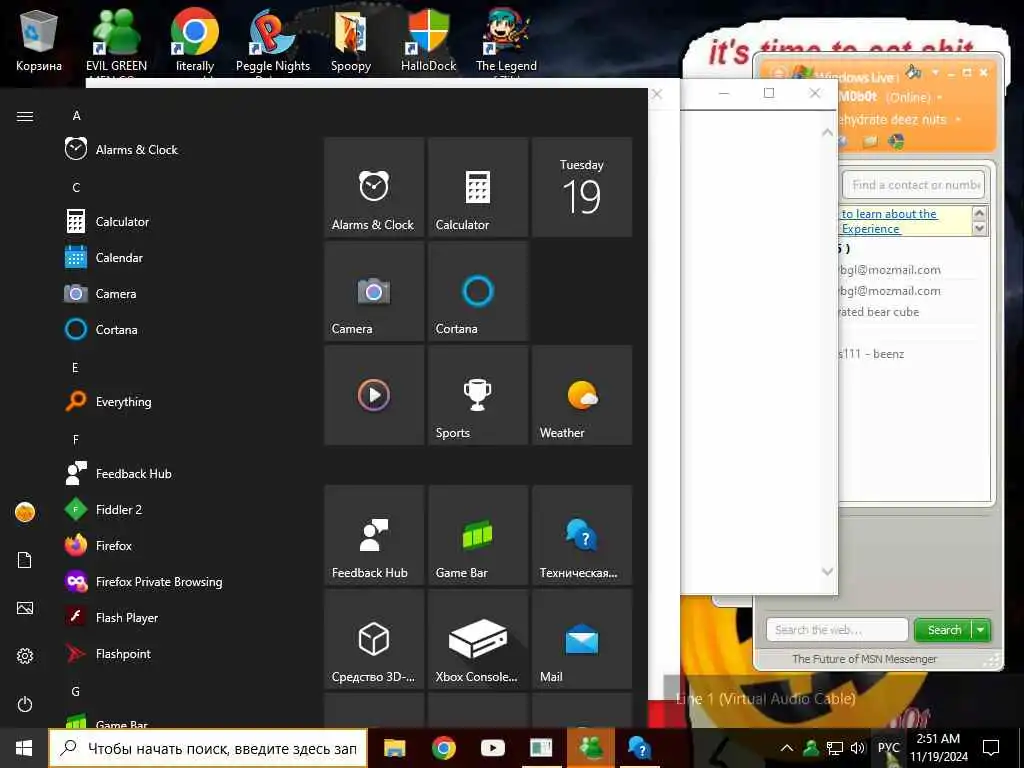Click the Feedback Hub tile
Viewport: 1024px width, 768px height.
[x=374, y=535]
